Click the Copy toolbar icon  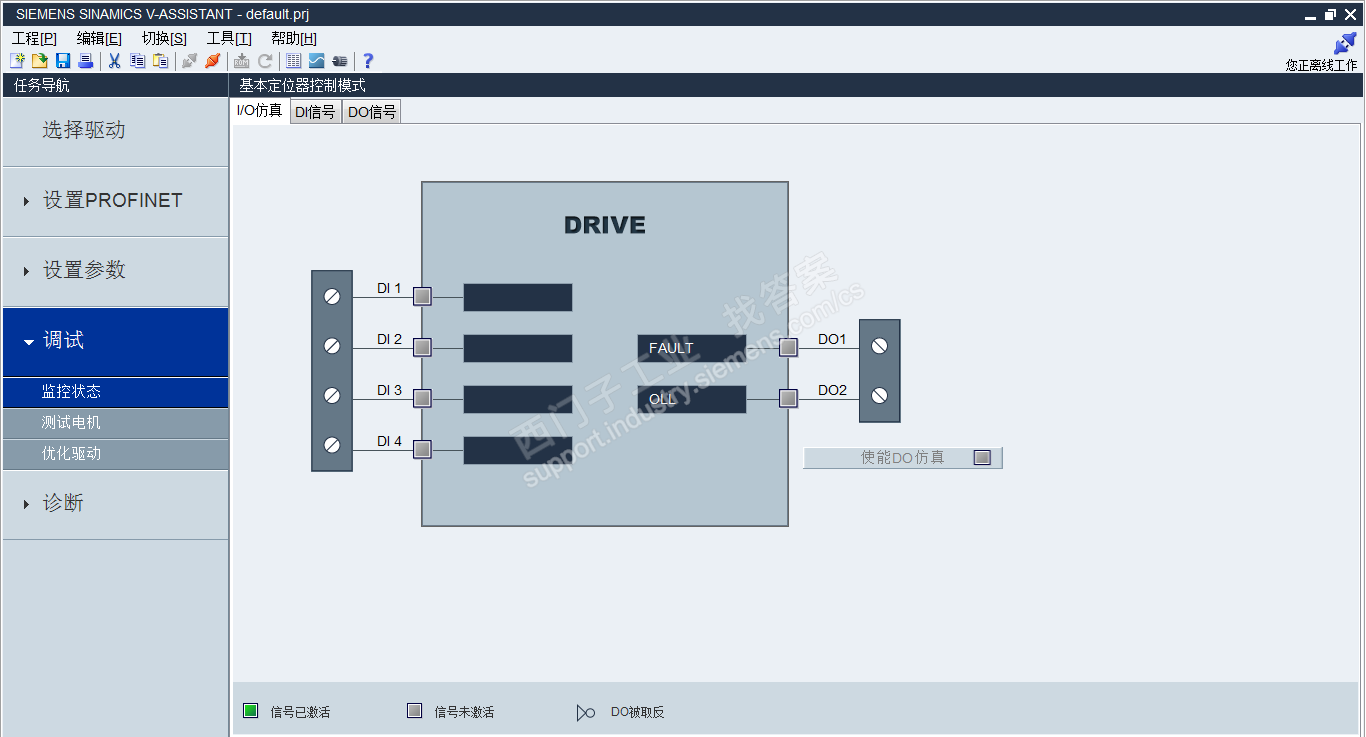tap(137, 61)
